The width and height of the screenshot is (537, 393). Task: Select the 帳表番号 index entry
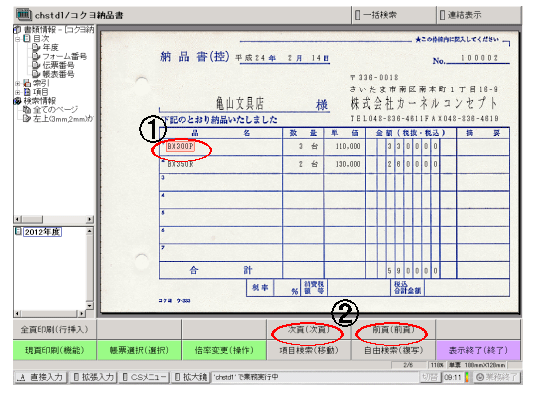tap(53, 74)
